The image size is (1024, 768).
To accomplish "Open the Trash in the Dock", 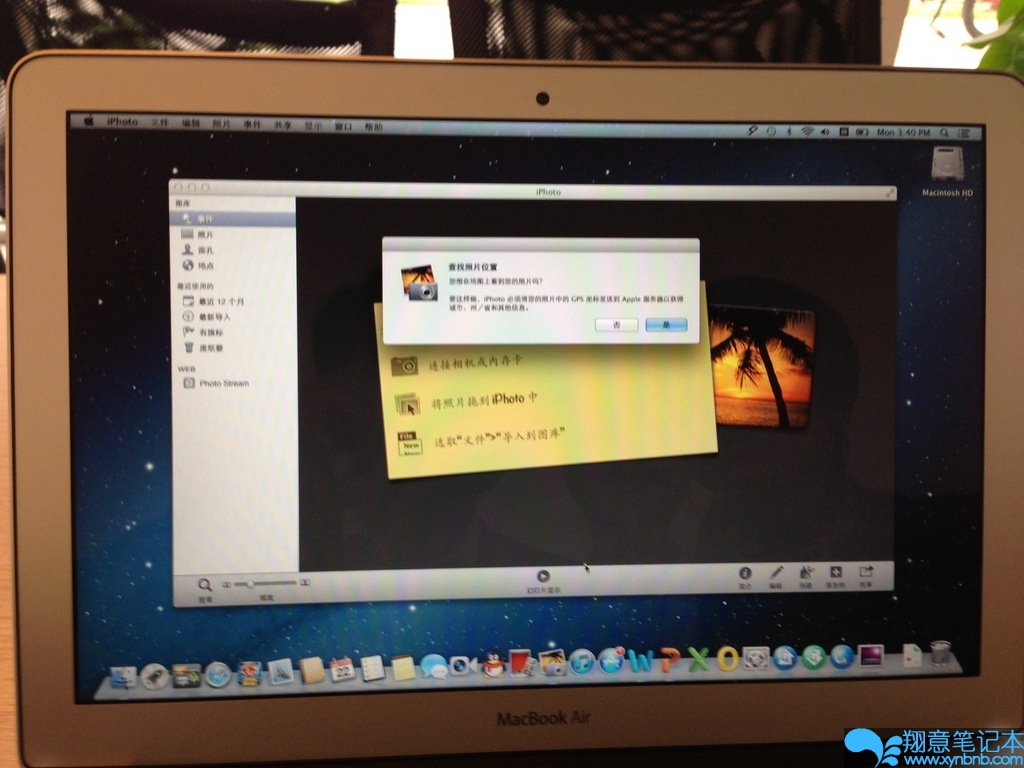I will (940, 652).
